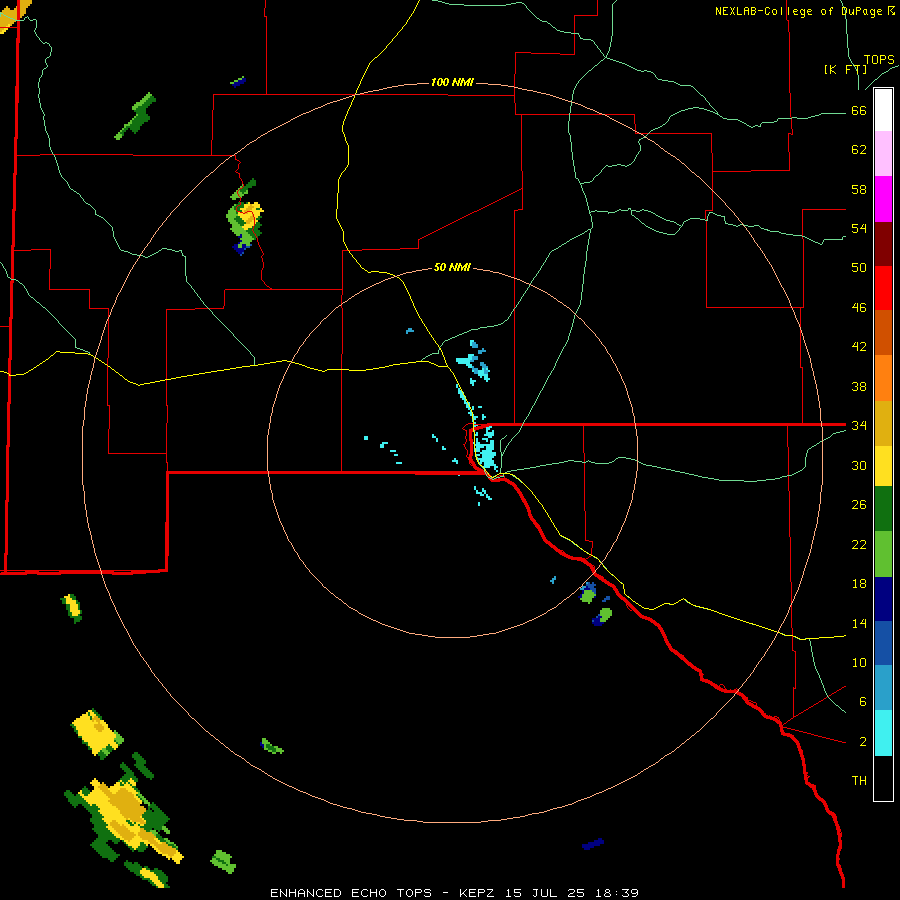This screenshot has width=900, height=900.
Task: Click the legend value "10"
Action: tap(859, 662)
